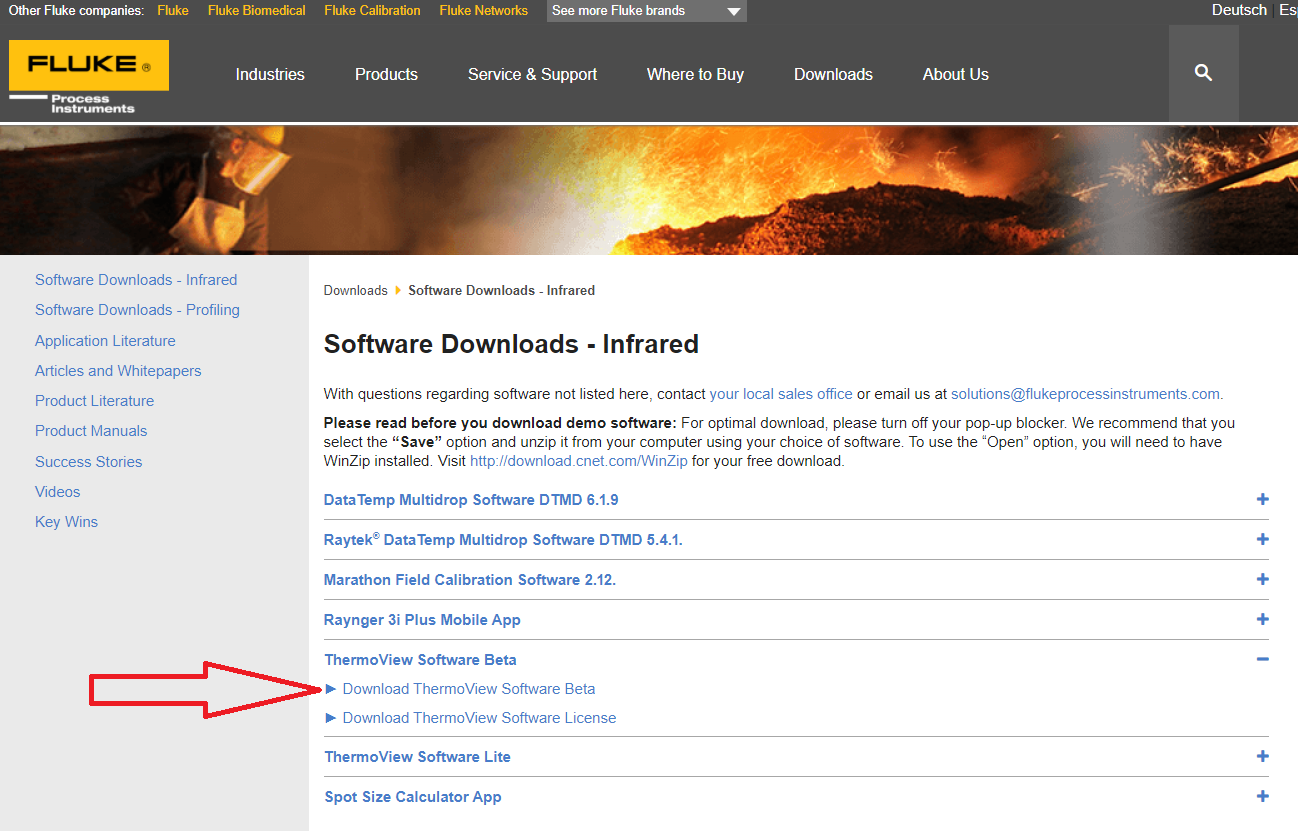Open Key Wins in sidebar
This screenshot has width=1298, height=833.
(66, 522)
